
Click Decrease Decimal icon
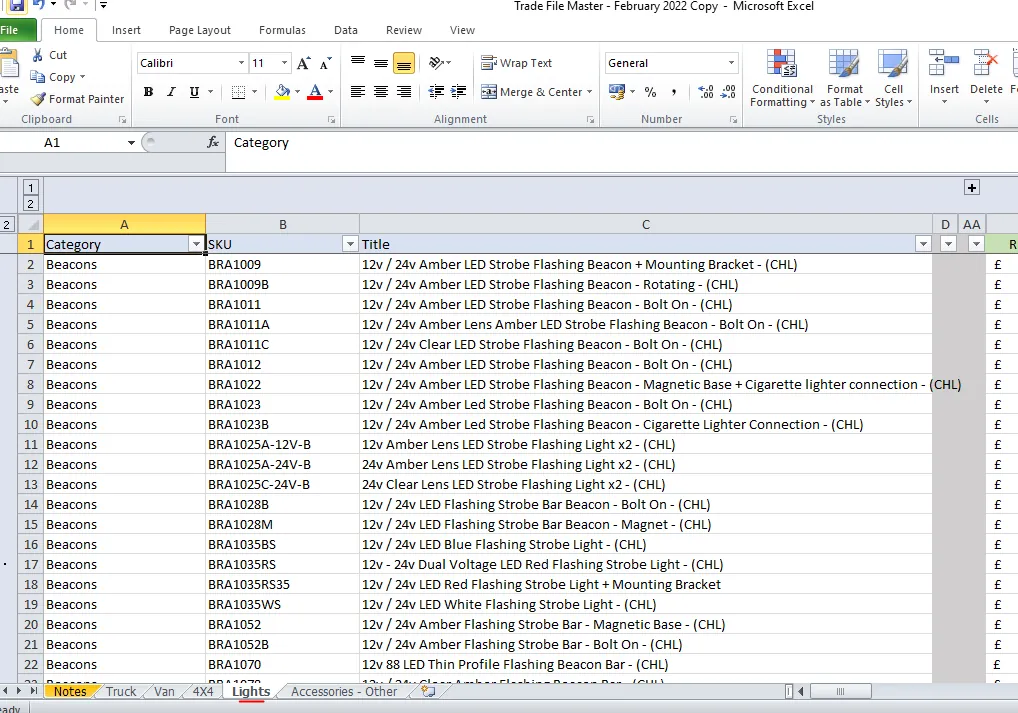[728, 92]
